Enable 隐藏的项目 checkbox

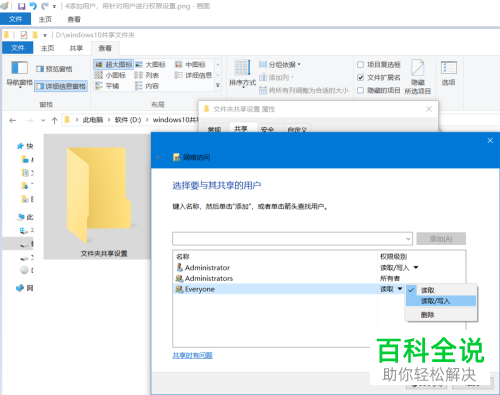click(360, 90)
